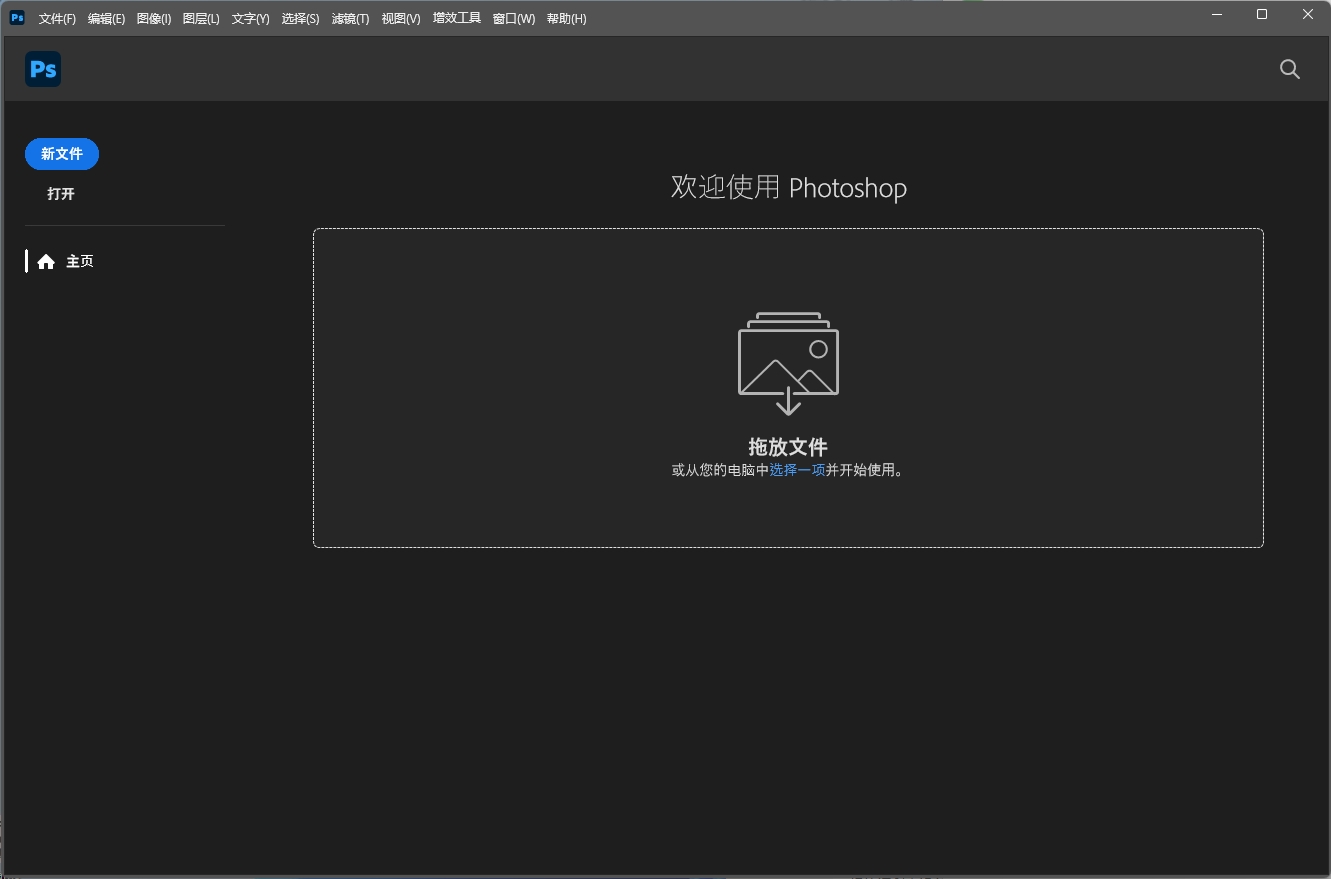Open the 增效工具 (Plugins) menu
Image resolution: width=1331 pixels, height=879 pixels.
click(456, 18)
